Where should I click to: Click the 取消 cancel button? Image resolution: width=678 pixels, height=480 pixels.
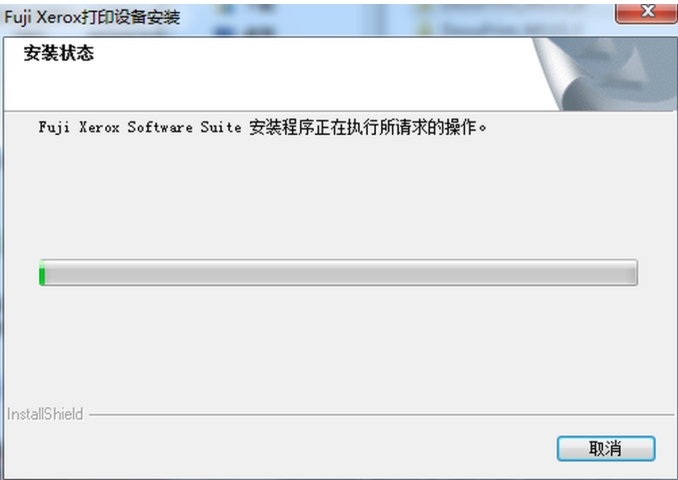click(x=606, y=448)
